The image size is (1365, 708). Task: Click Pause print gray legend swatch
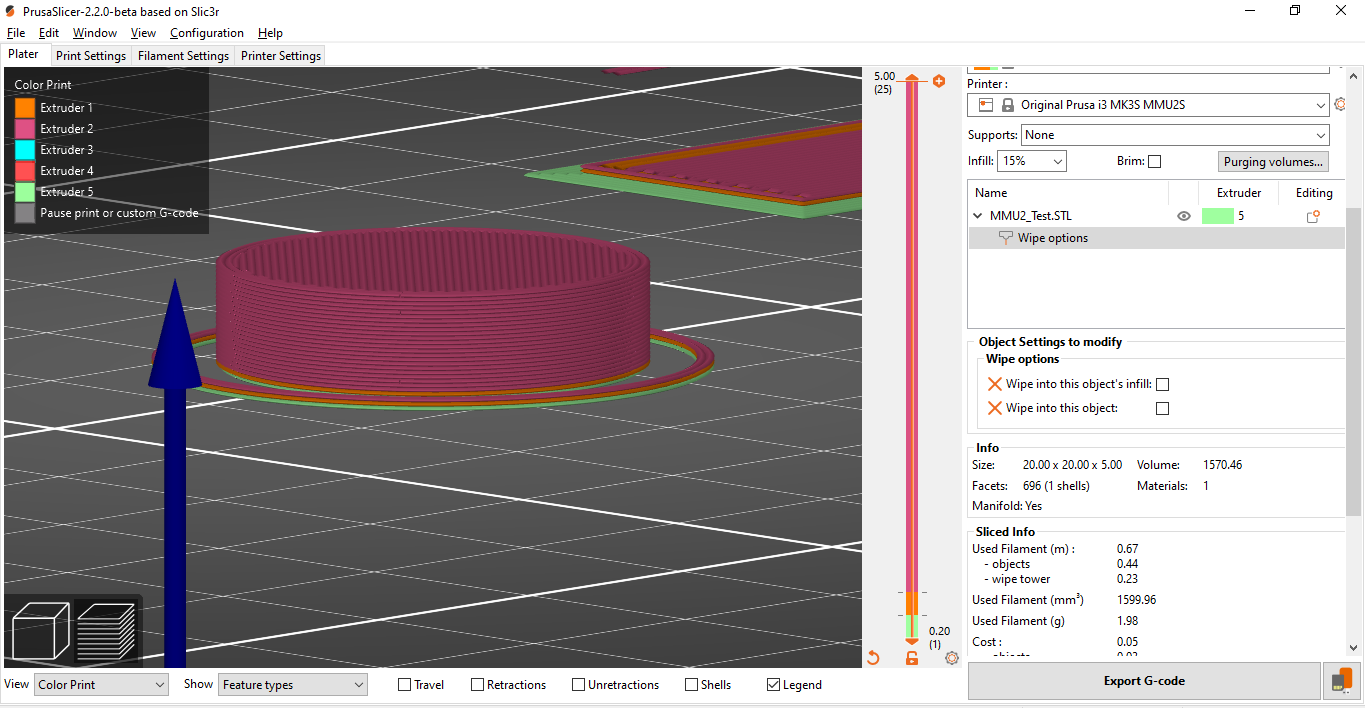[x=25, y=213]
